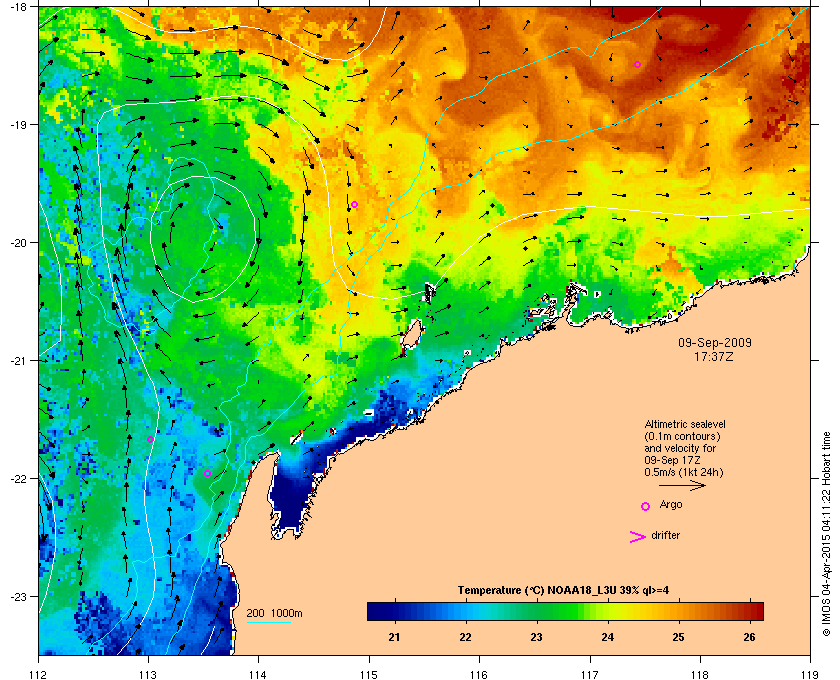Image resolution: width=840 pixels, height=680 pixels.
Task: Click the longitude axis label '116'
Action: (479, 675)
